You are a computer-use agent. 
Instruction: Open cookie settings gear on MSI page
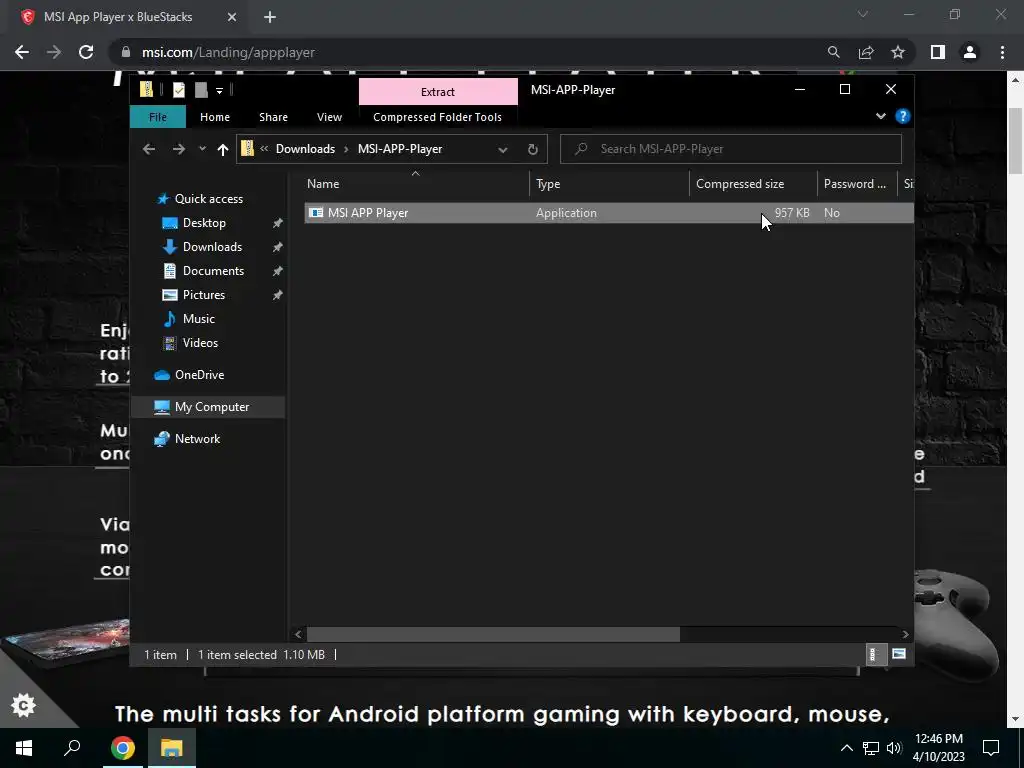pyautogui.click(x=24, y=705)
